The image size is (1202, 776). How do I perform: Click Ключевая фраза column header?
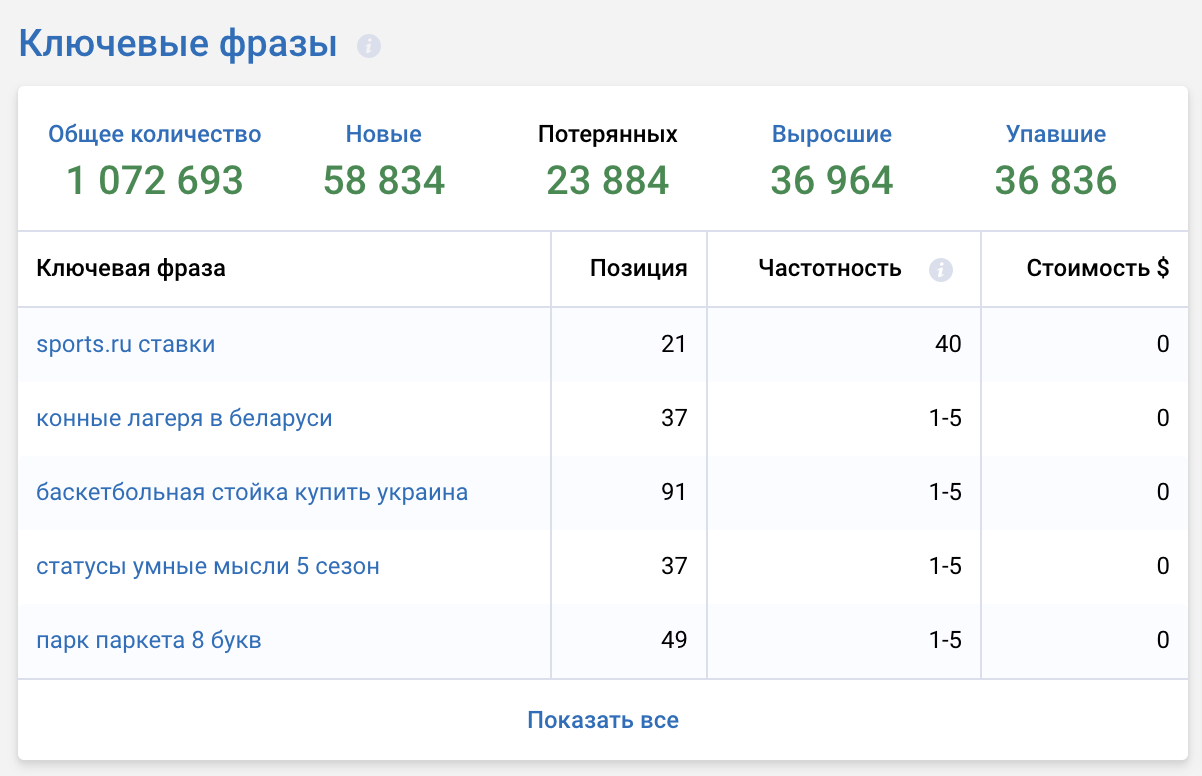pos(131,268)
